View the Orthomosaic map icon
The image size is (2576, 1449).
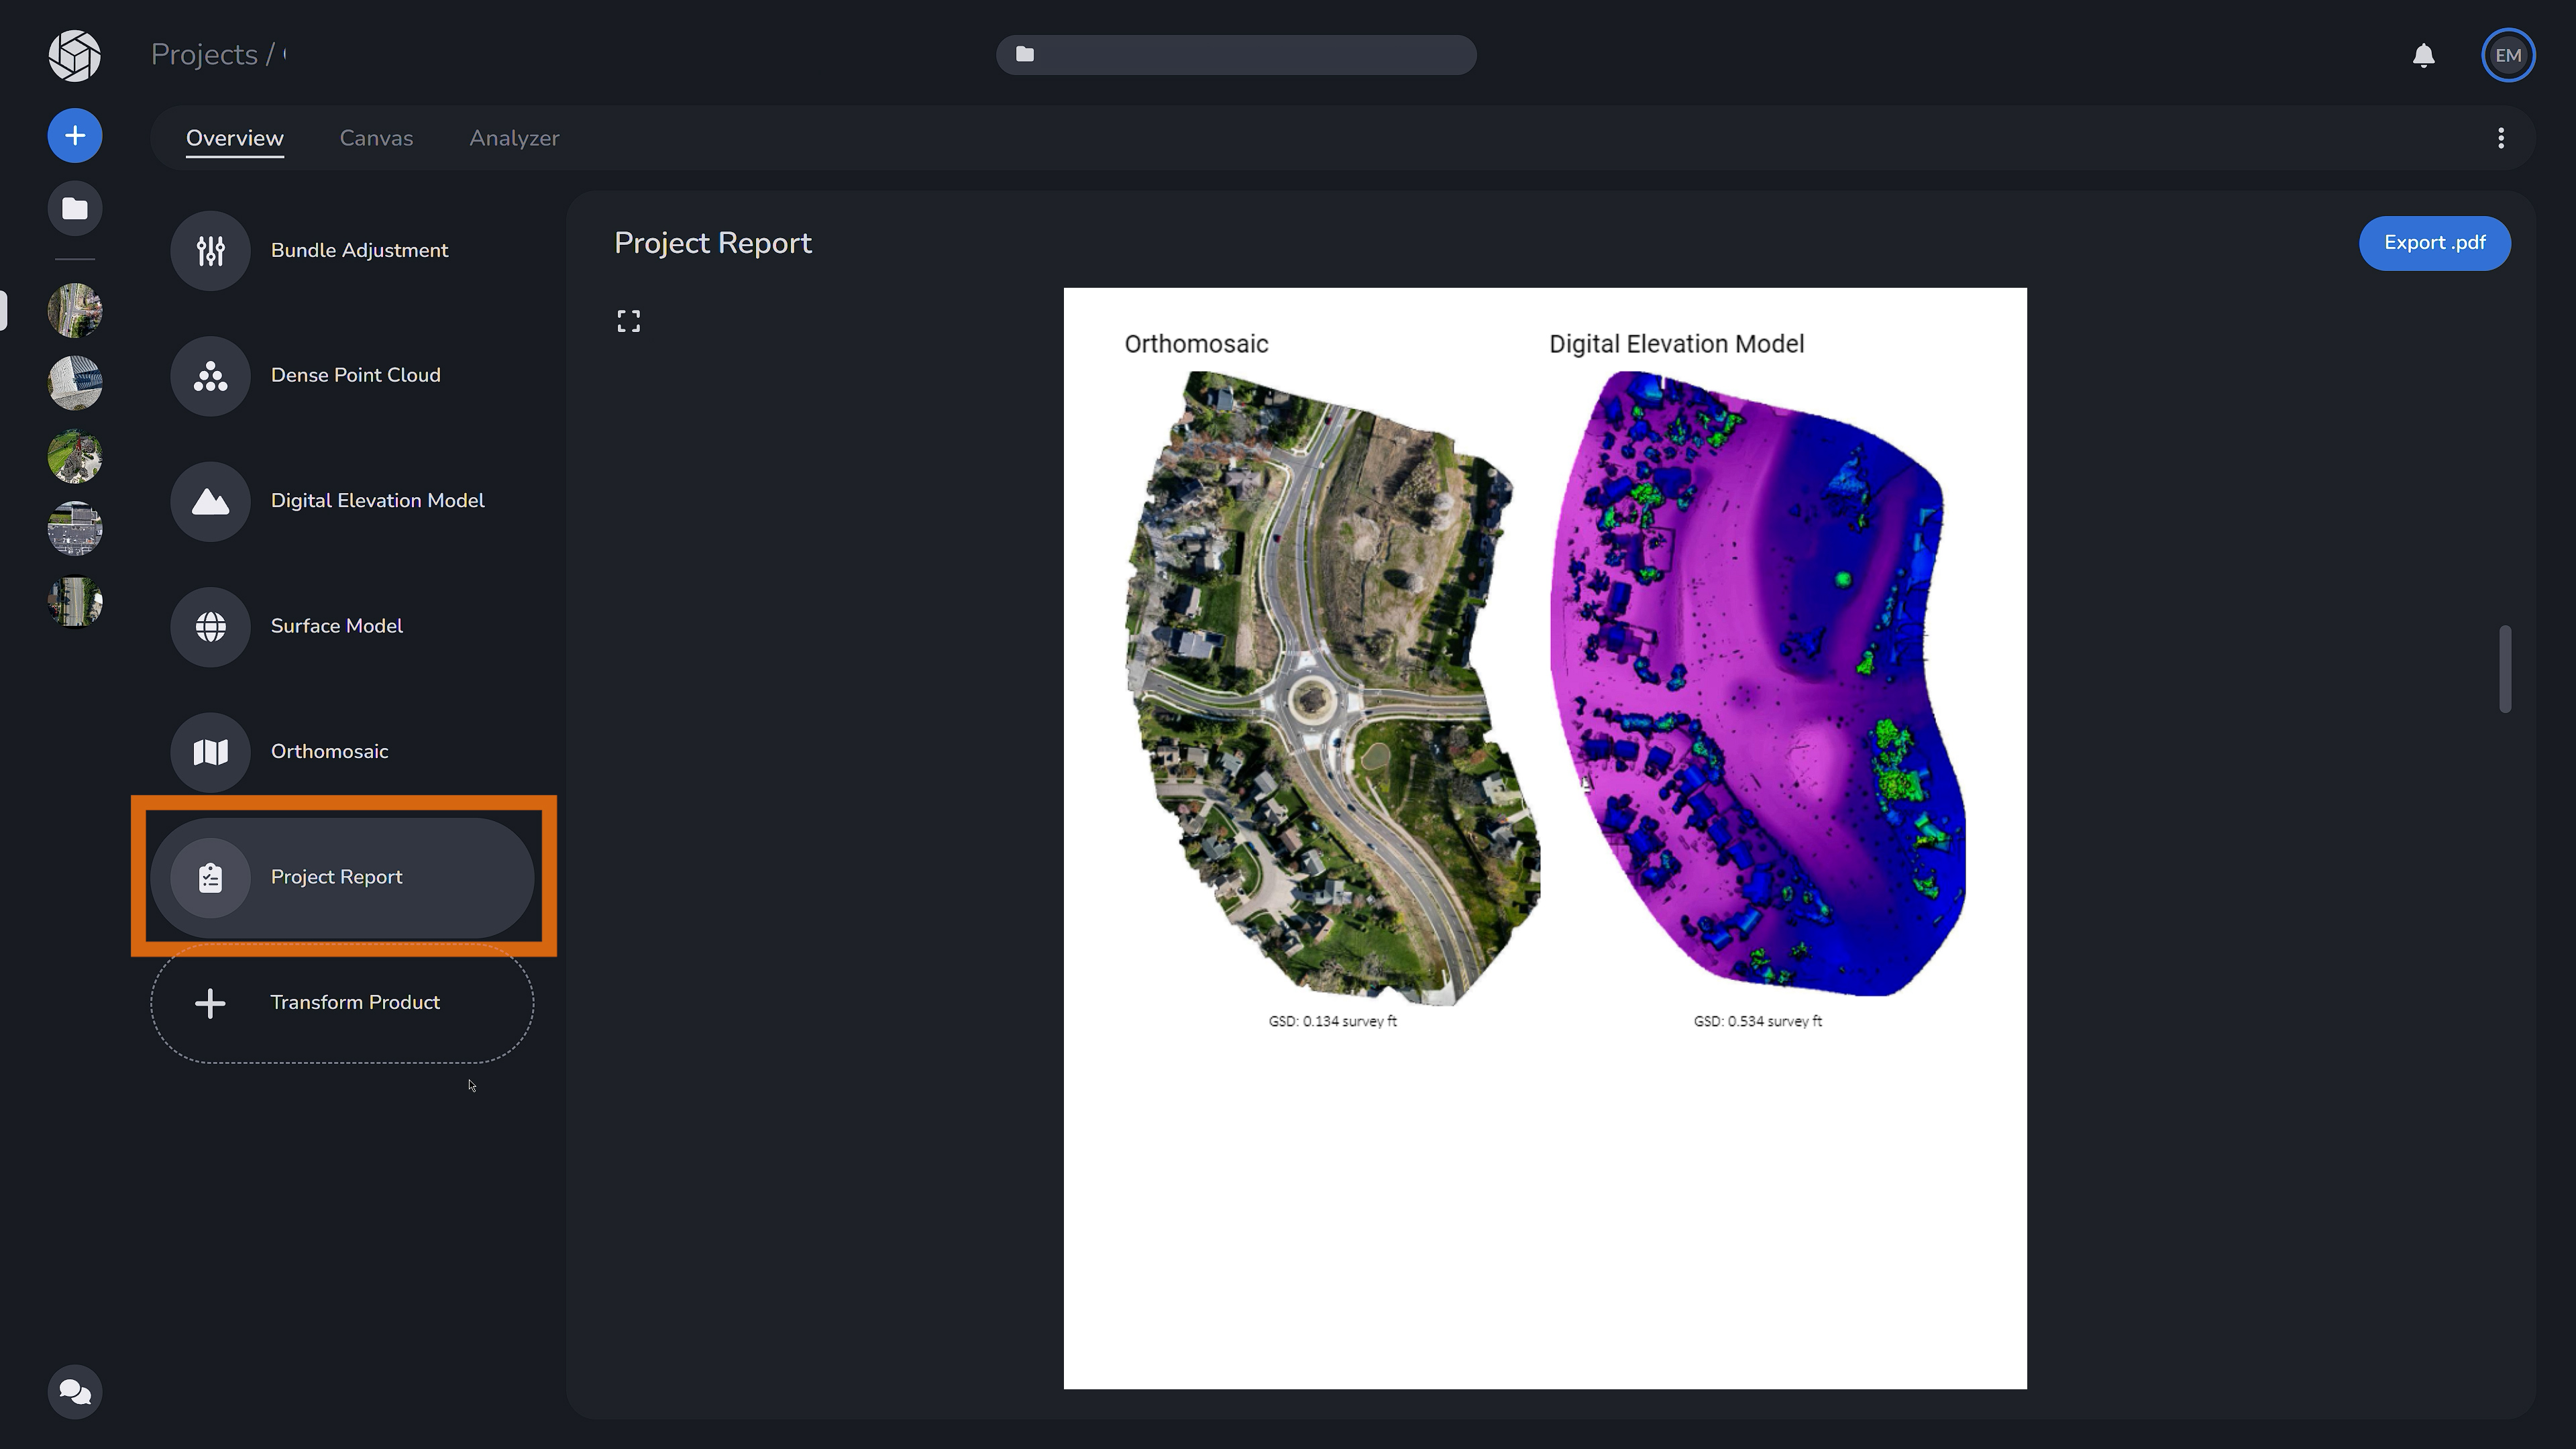pyautogui.click(x=210, y=752)
